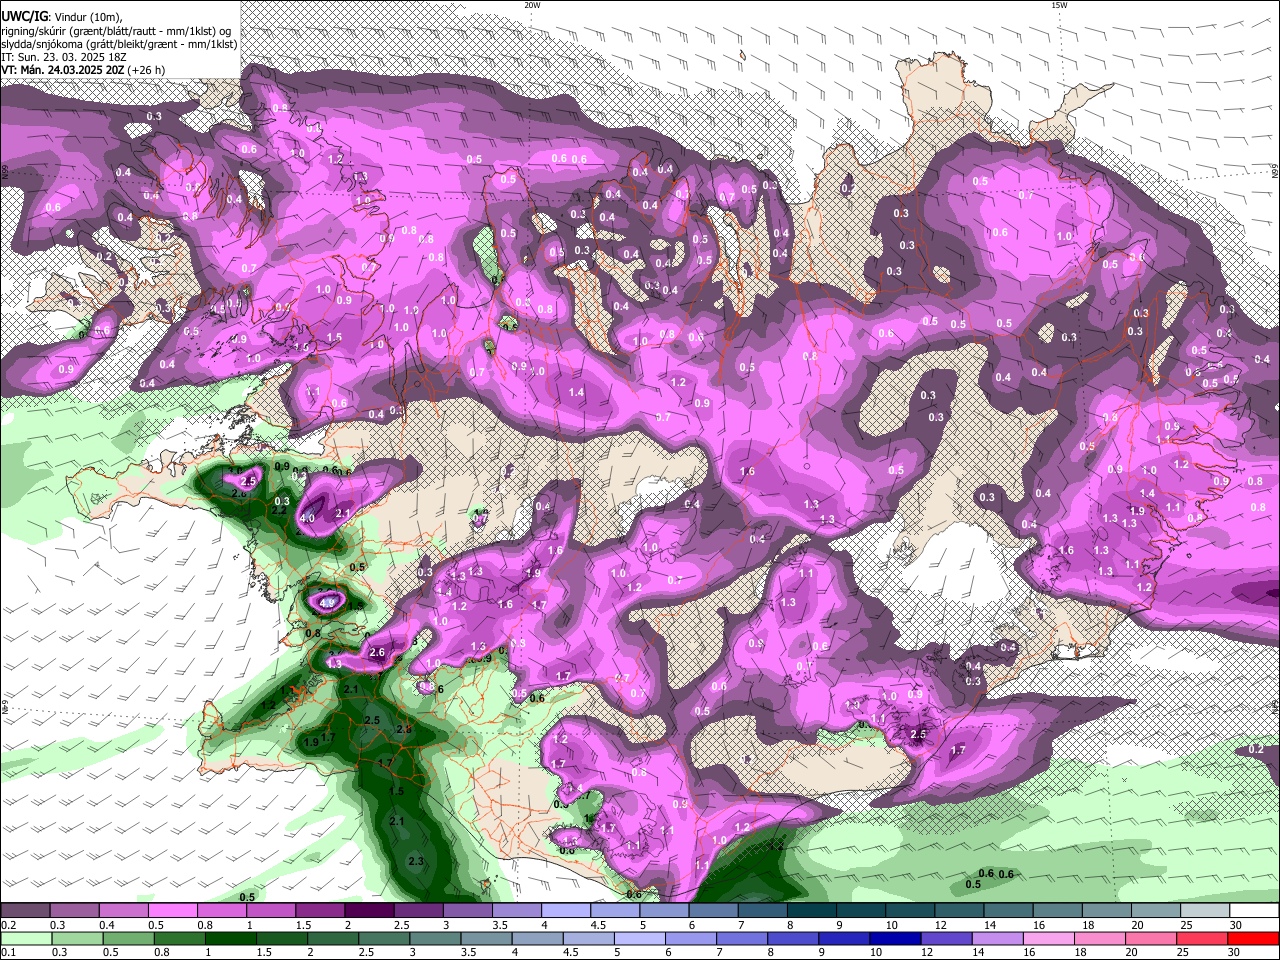Click the '20W' longitude label
The width and height of the screenshot is (1280, 960).
[532, 5]
